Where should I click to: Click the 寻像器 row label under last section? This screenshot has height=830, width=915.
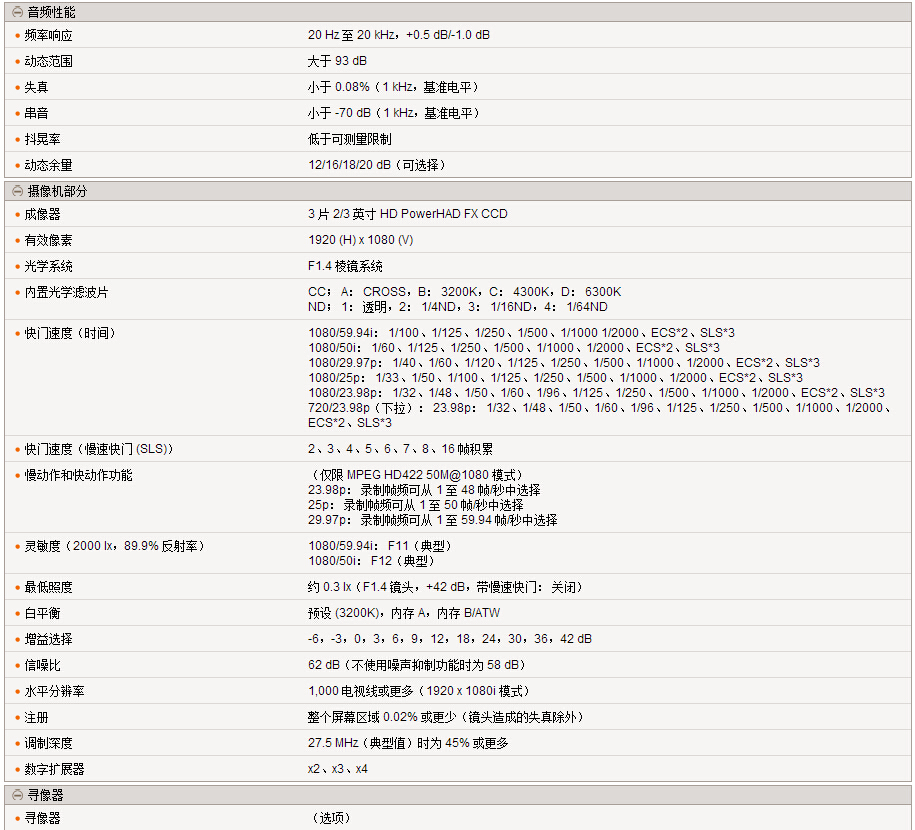42,818
